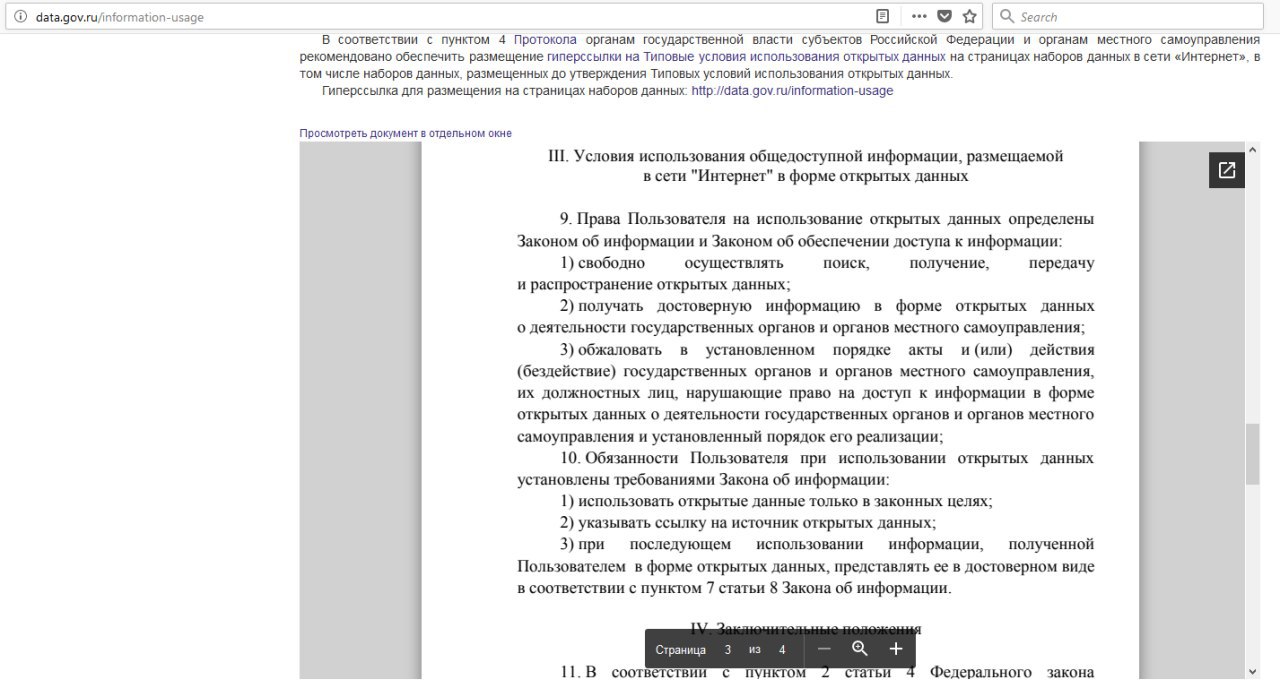Click 2) указывать ссылку на источник открытых данных
The width and height of the screenshot is (1280, 688).
(x=748, y=523)
